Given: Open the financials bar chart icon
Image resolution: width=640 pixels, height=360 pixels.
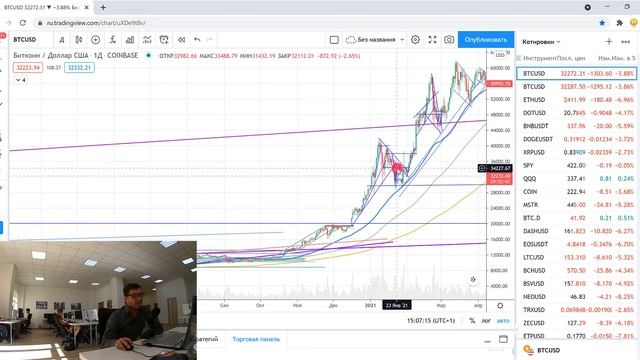Looking at the screenshot, I should click(130, 40).
